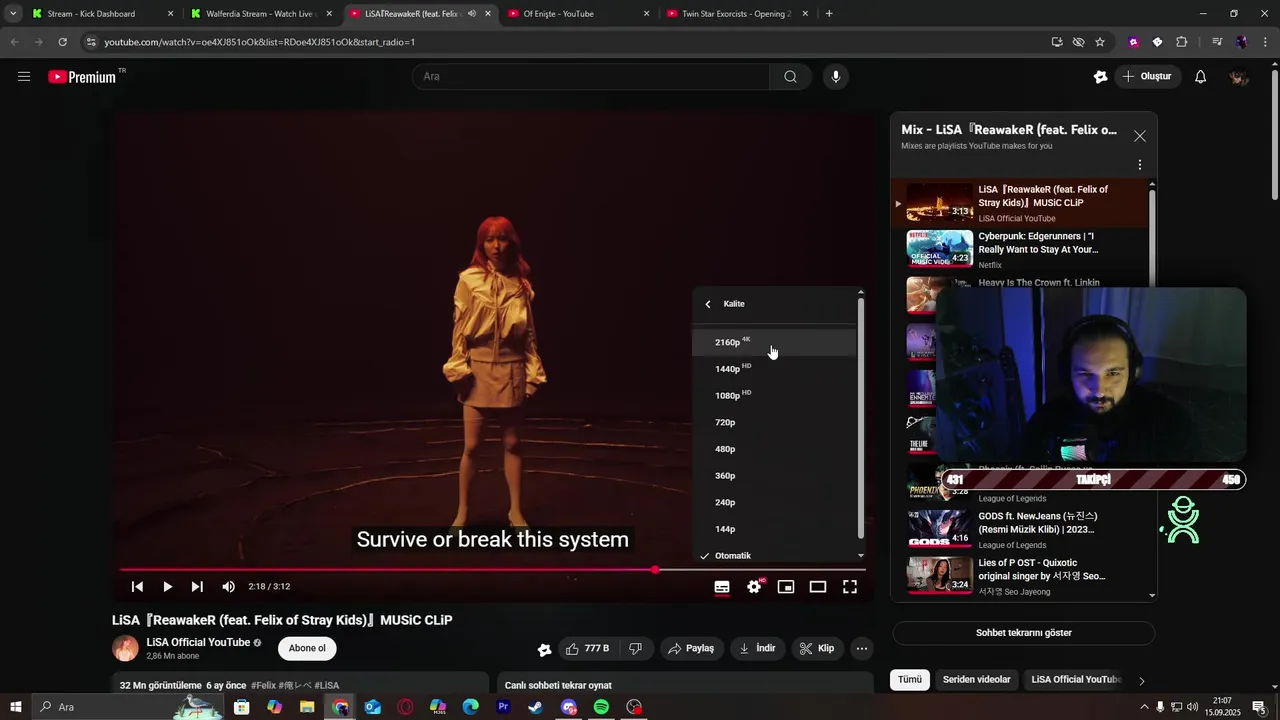Viewport: 1280px width, 720px height.
Task: Open Lies of P OST Quixotic video
Action: (x=1020, y=576)
